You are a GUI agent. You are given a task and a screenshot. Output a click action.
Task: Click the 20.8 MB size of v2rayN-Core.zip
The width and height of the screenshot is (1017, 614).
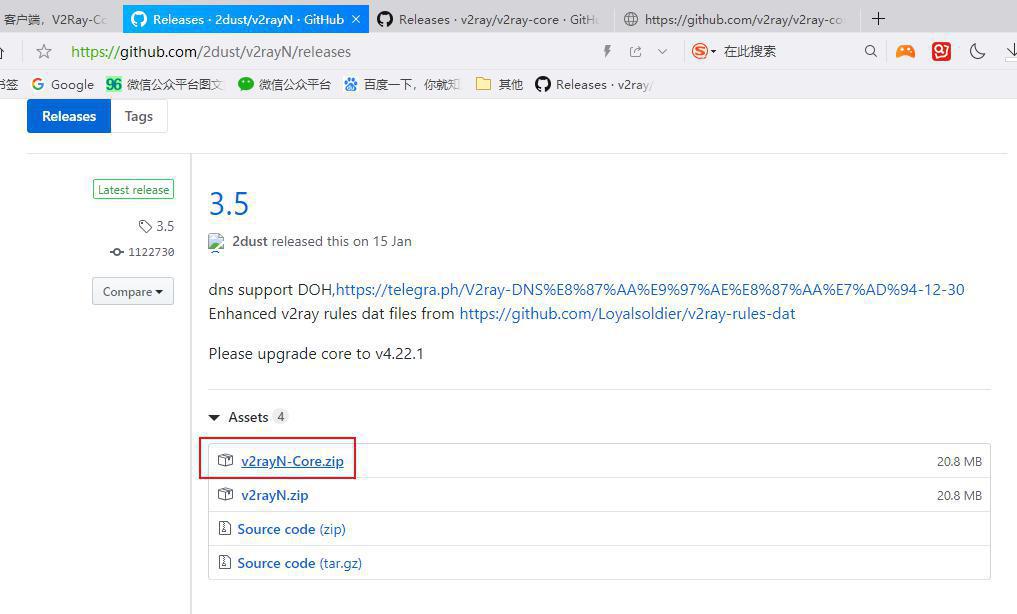pyautogui.click(x=959, y=462)
